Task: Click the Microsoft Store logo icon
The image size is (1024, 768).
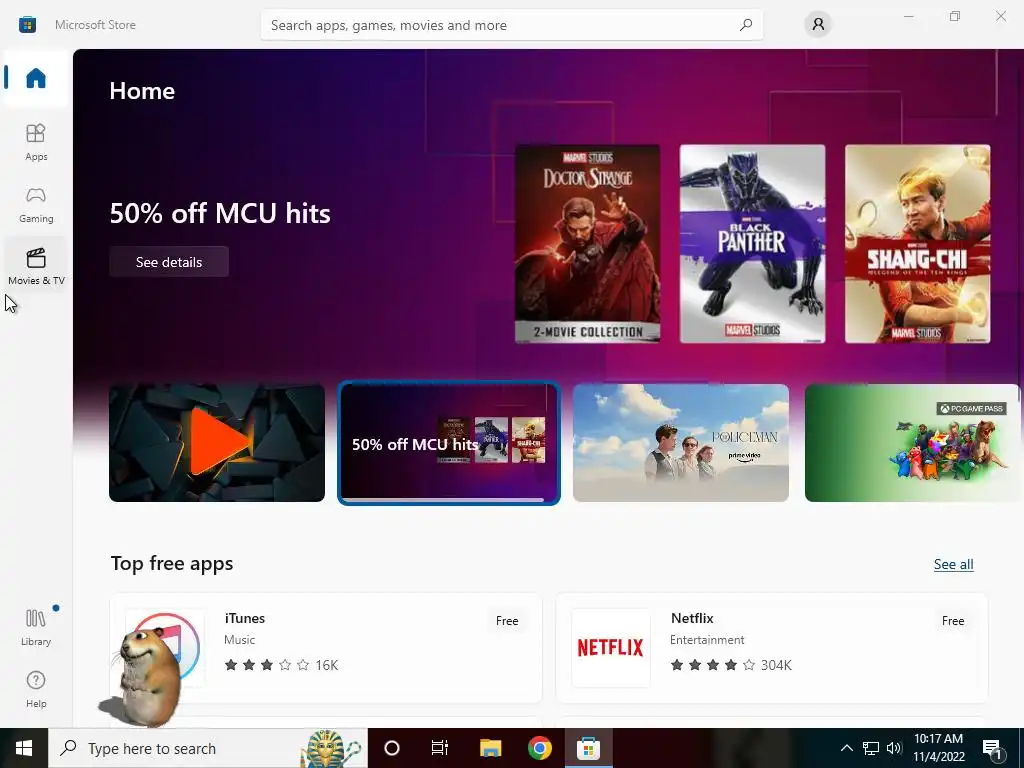Action: (27, 25)
